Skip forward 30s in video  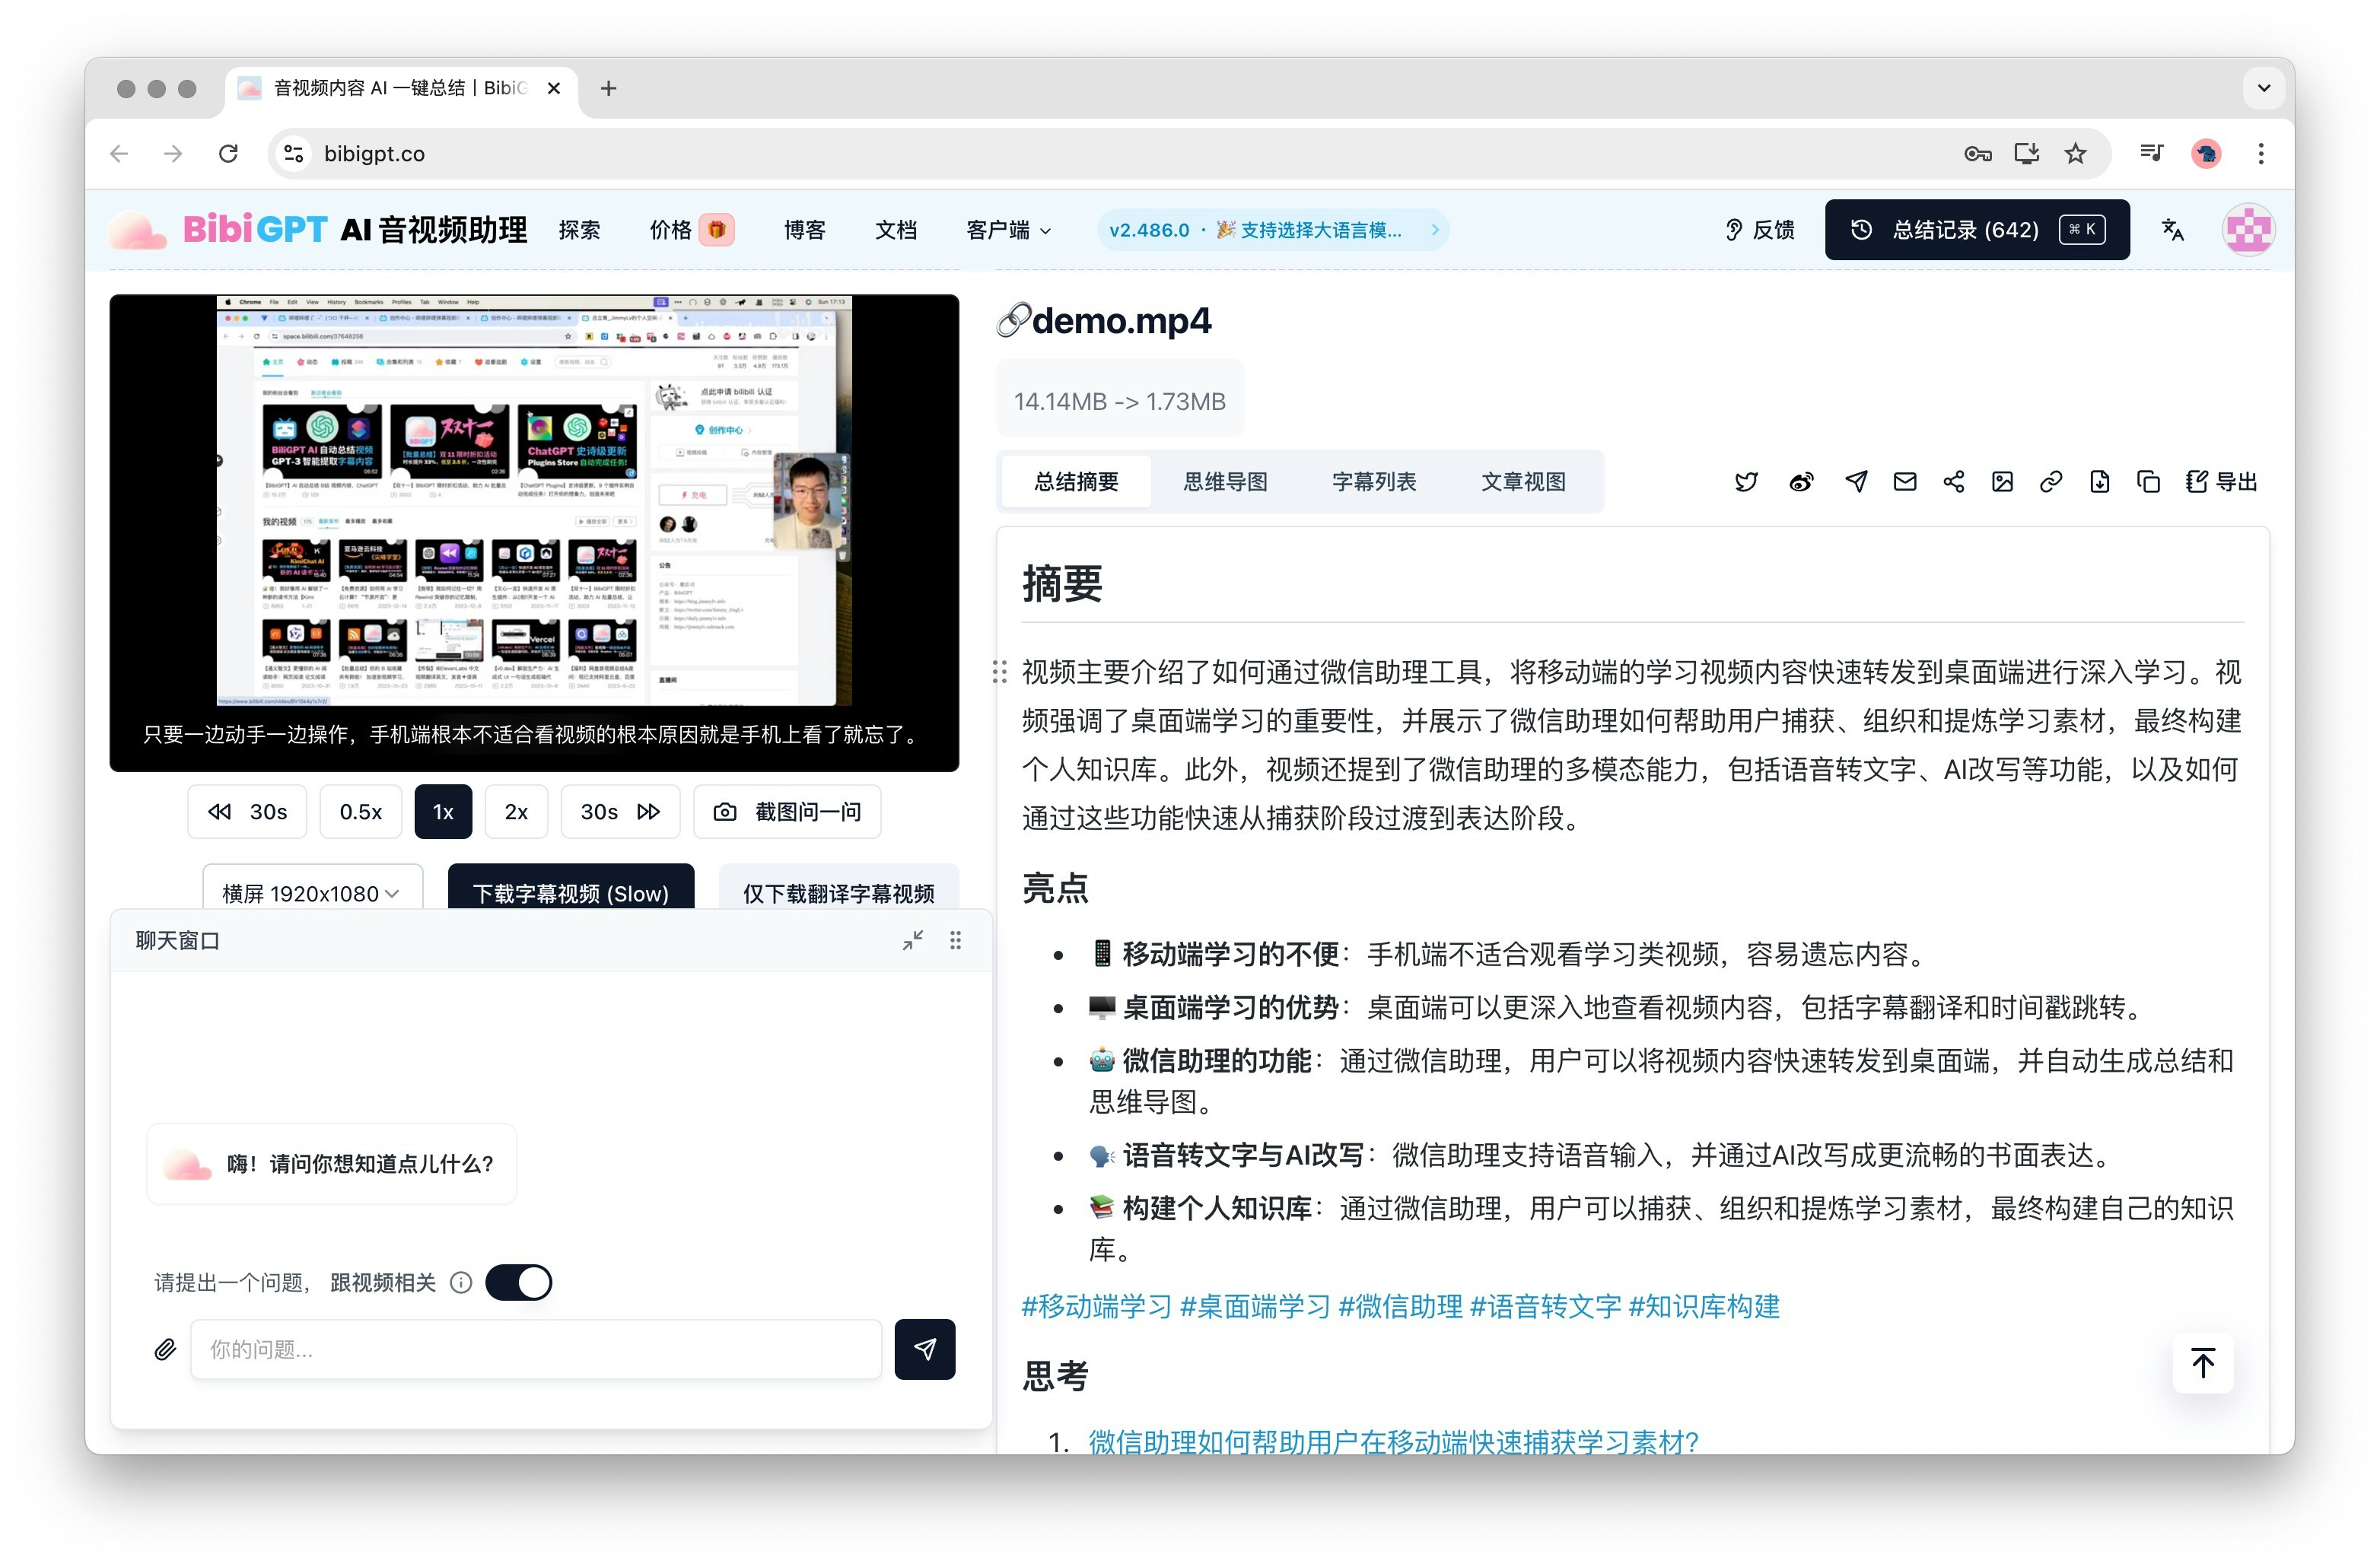pyautogui.click(x=620, y=812)
